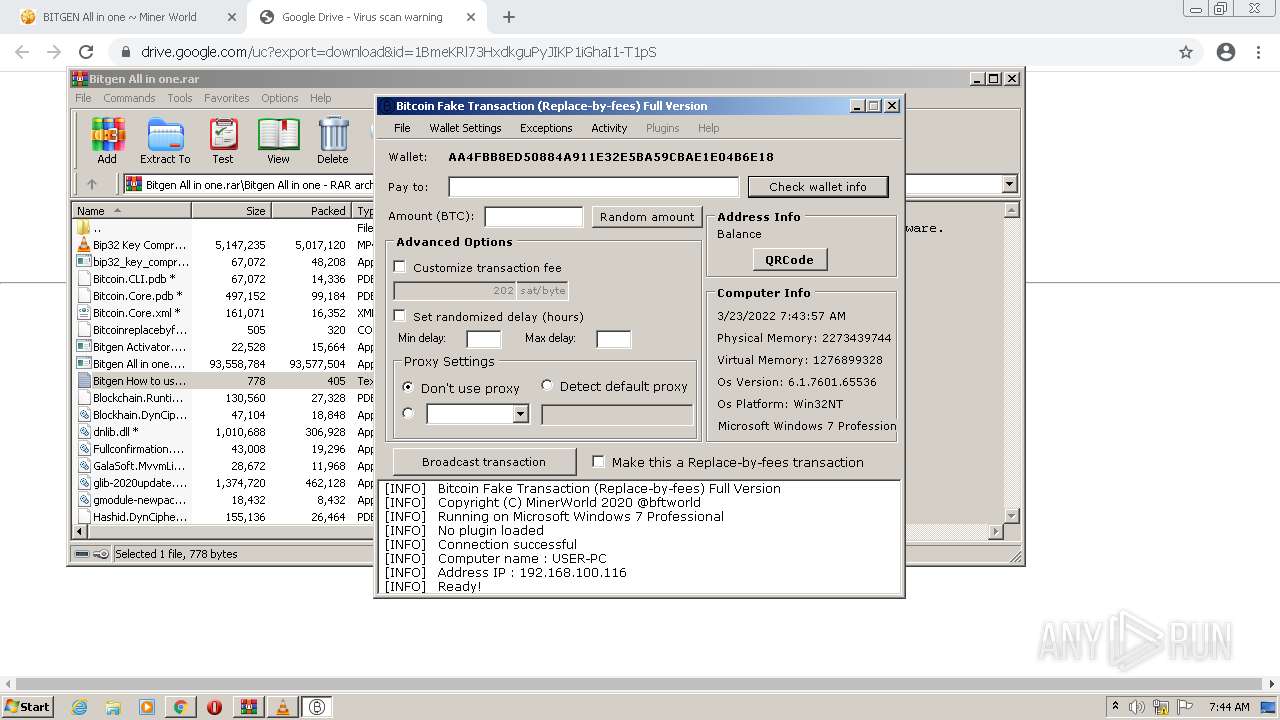Select Detect default proxy radio button
The height and width of the screenshot is (720, 1280).
(x=547, y=385)
